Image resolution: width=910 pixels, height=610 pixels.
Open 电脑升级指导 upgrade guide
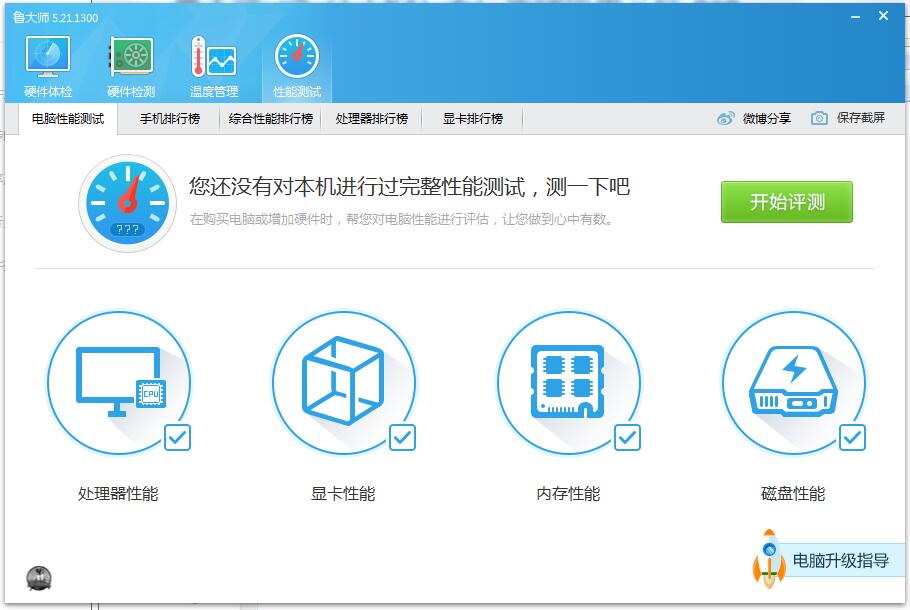[840, 561]
